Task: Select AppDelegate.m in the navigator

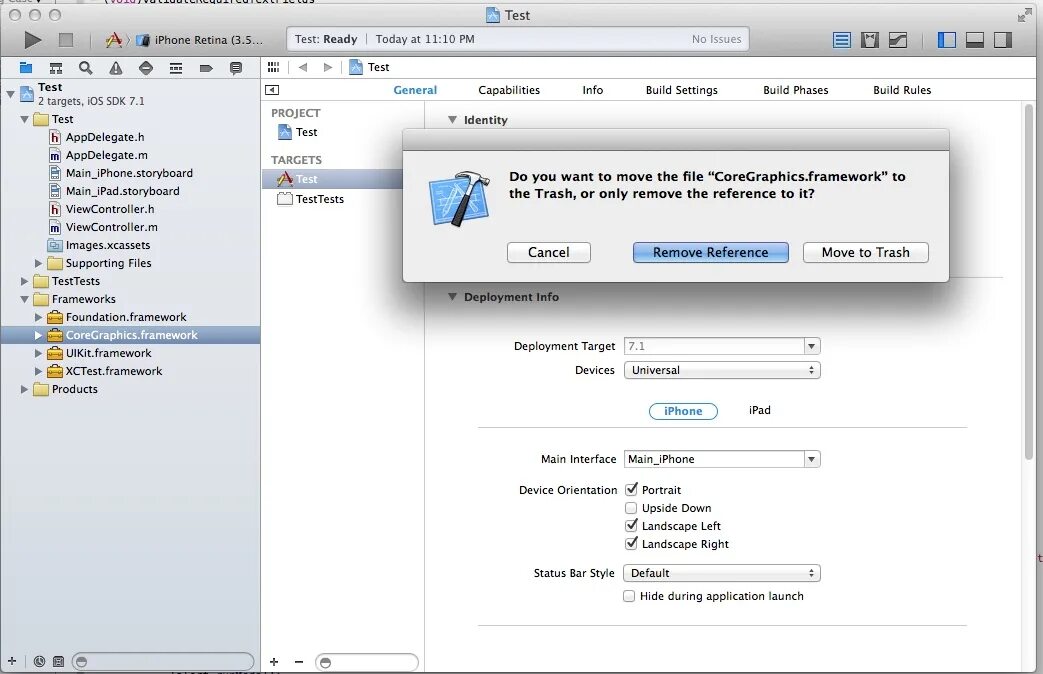Action: pyautogui.click(x=106, y=155)
